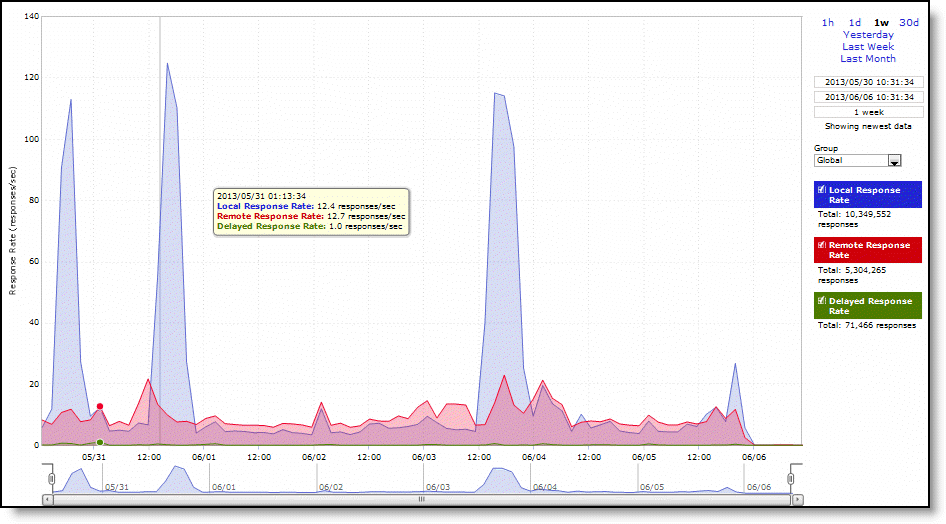
Task: Click the green delayed data point marker
Action: pyautogui.click(x=100, y=442)
